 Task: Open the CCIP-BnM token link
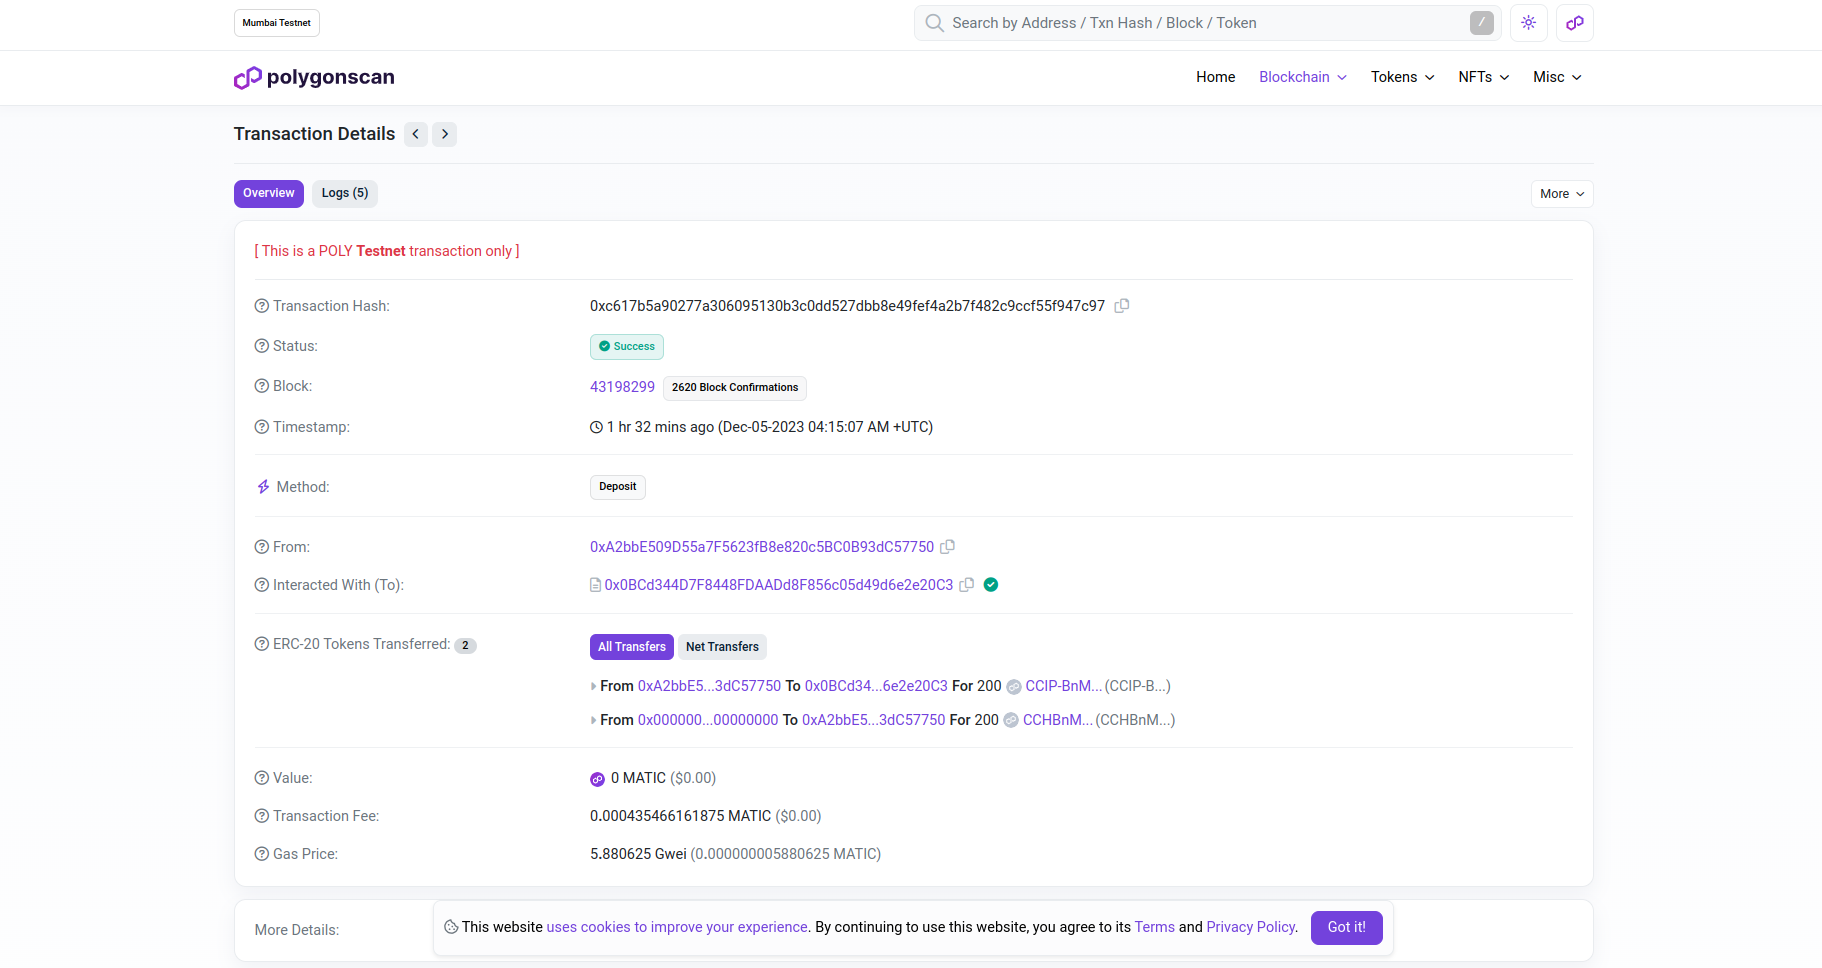1064,686
